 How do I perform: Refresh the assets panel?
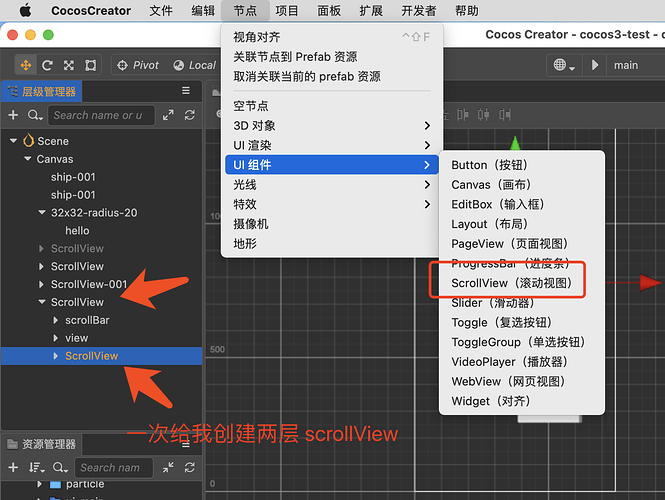pos(190,467)
